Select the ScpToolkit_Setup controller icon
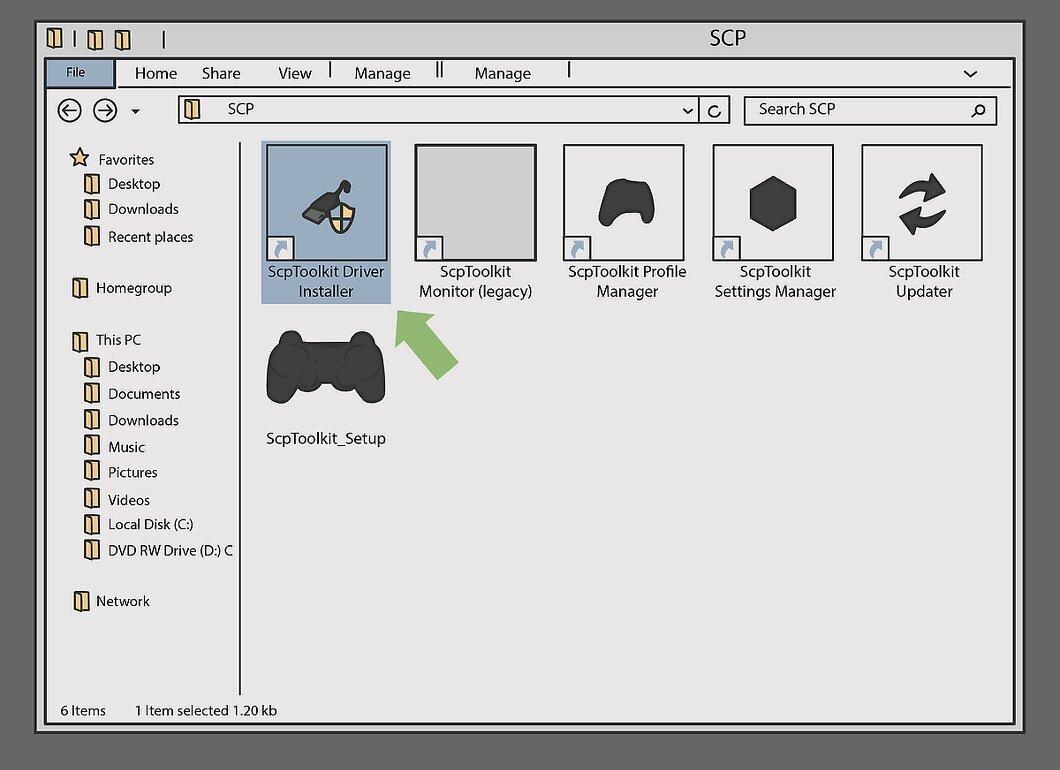The width and height of the screenshot is (1060, 770). (326, 367)
